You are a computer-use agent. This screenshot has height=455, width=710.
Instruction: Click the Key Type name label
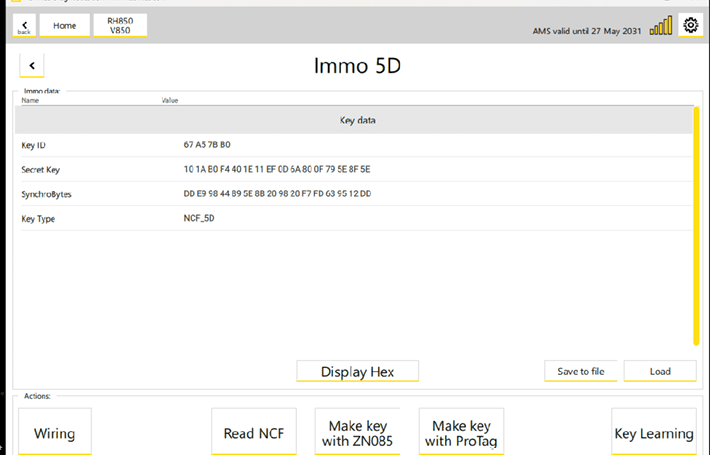(38, 219)
